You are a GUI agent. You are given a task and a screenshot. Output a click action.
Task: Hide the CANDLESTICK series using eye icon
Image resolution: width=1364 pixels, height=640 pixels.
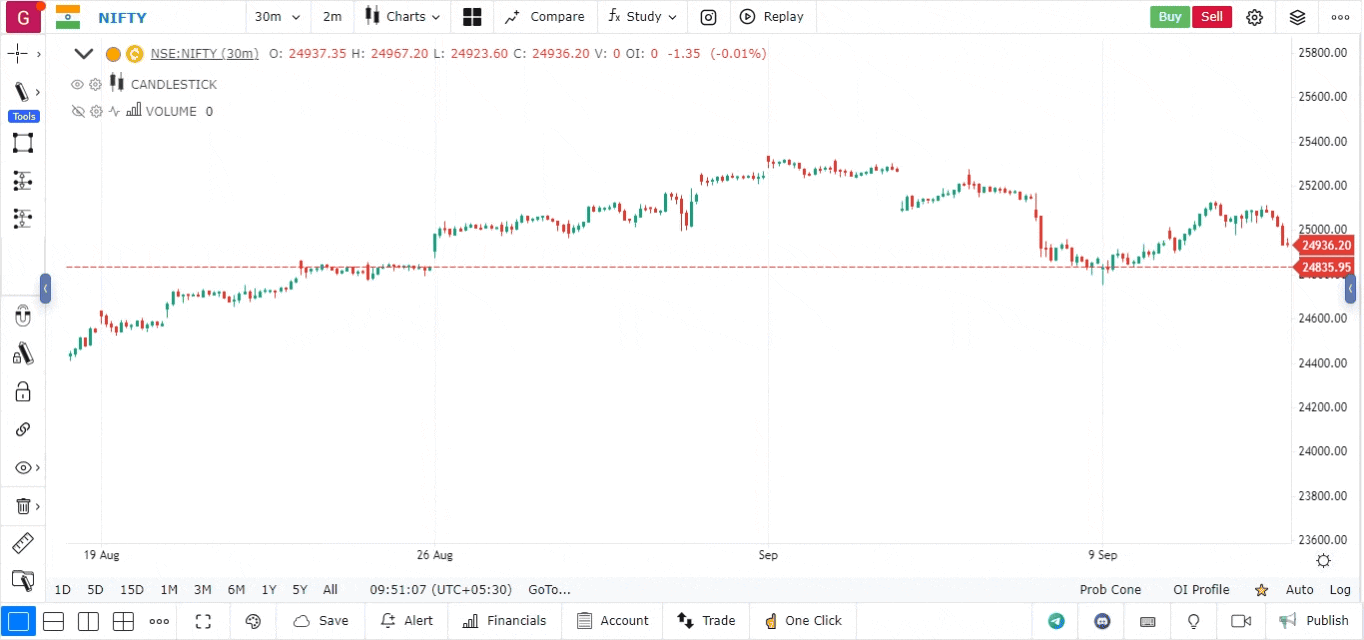tap(77, 85)
